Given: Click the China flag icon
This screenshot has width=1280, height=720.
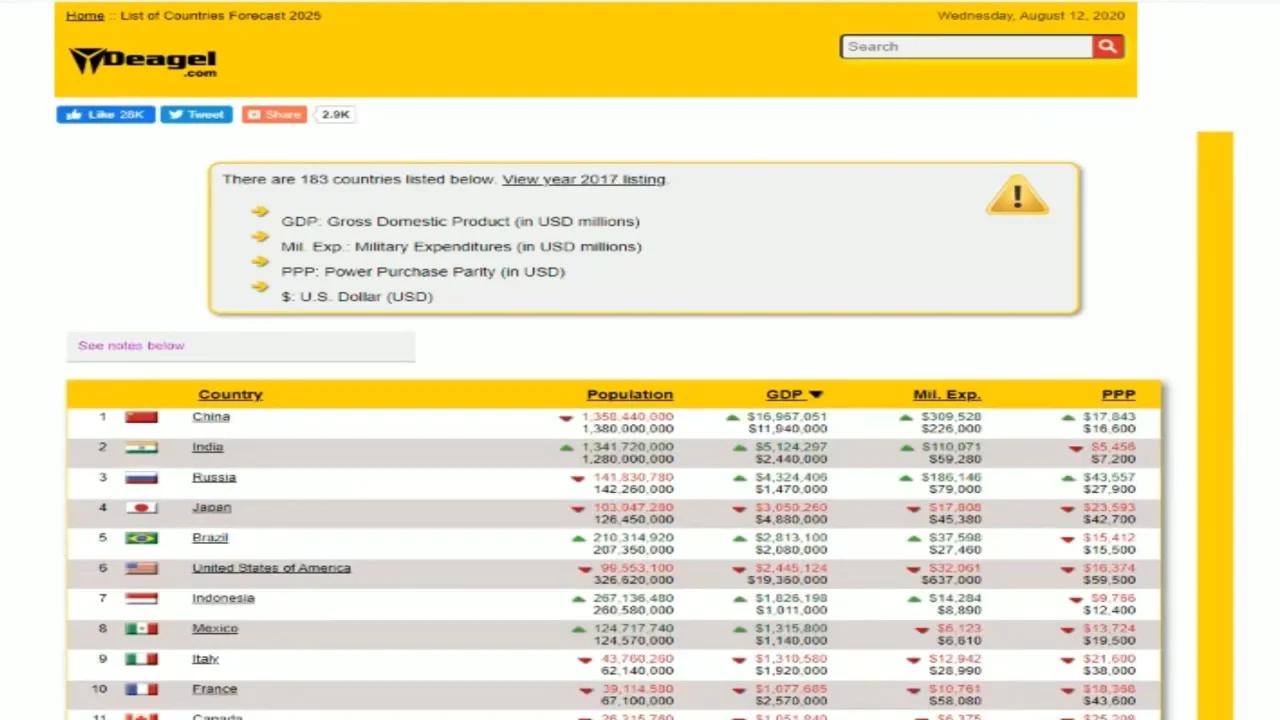Looking at the screenshot, I should point(141,417).
